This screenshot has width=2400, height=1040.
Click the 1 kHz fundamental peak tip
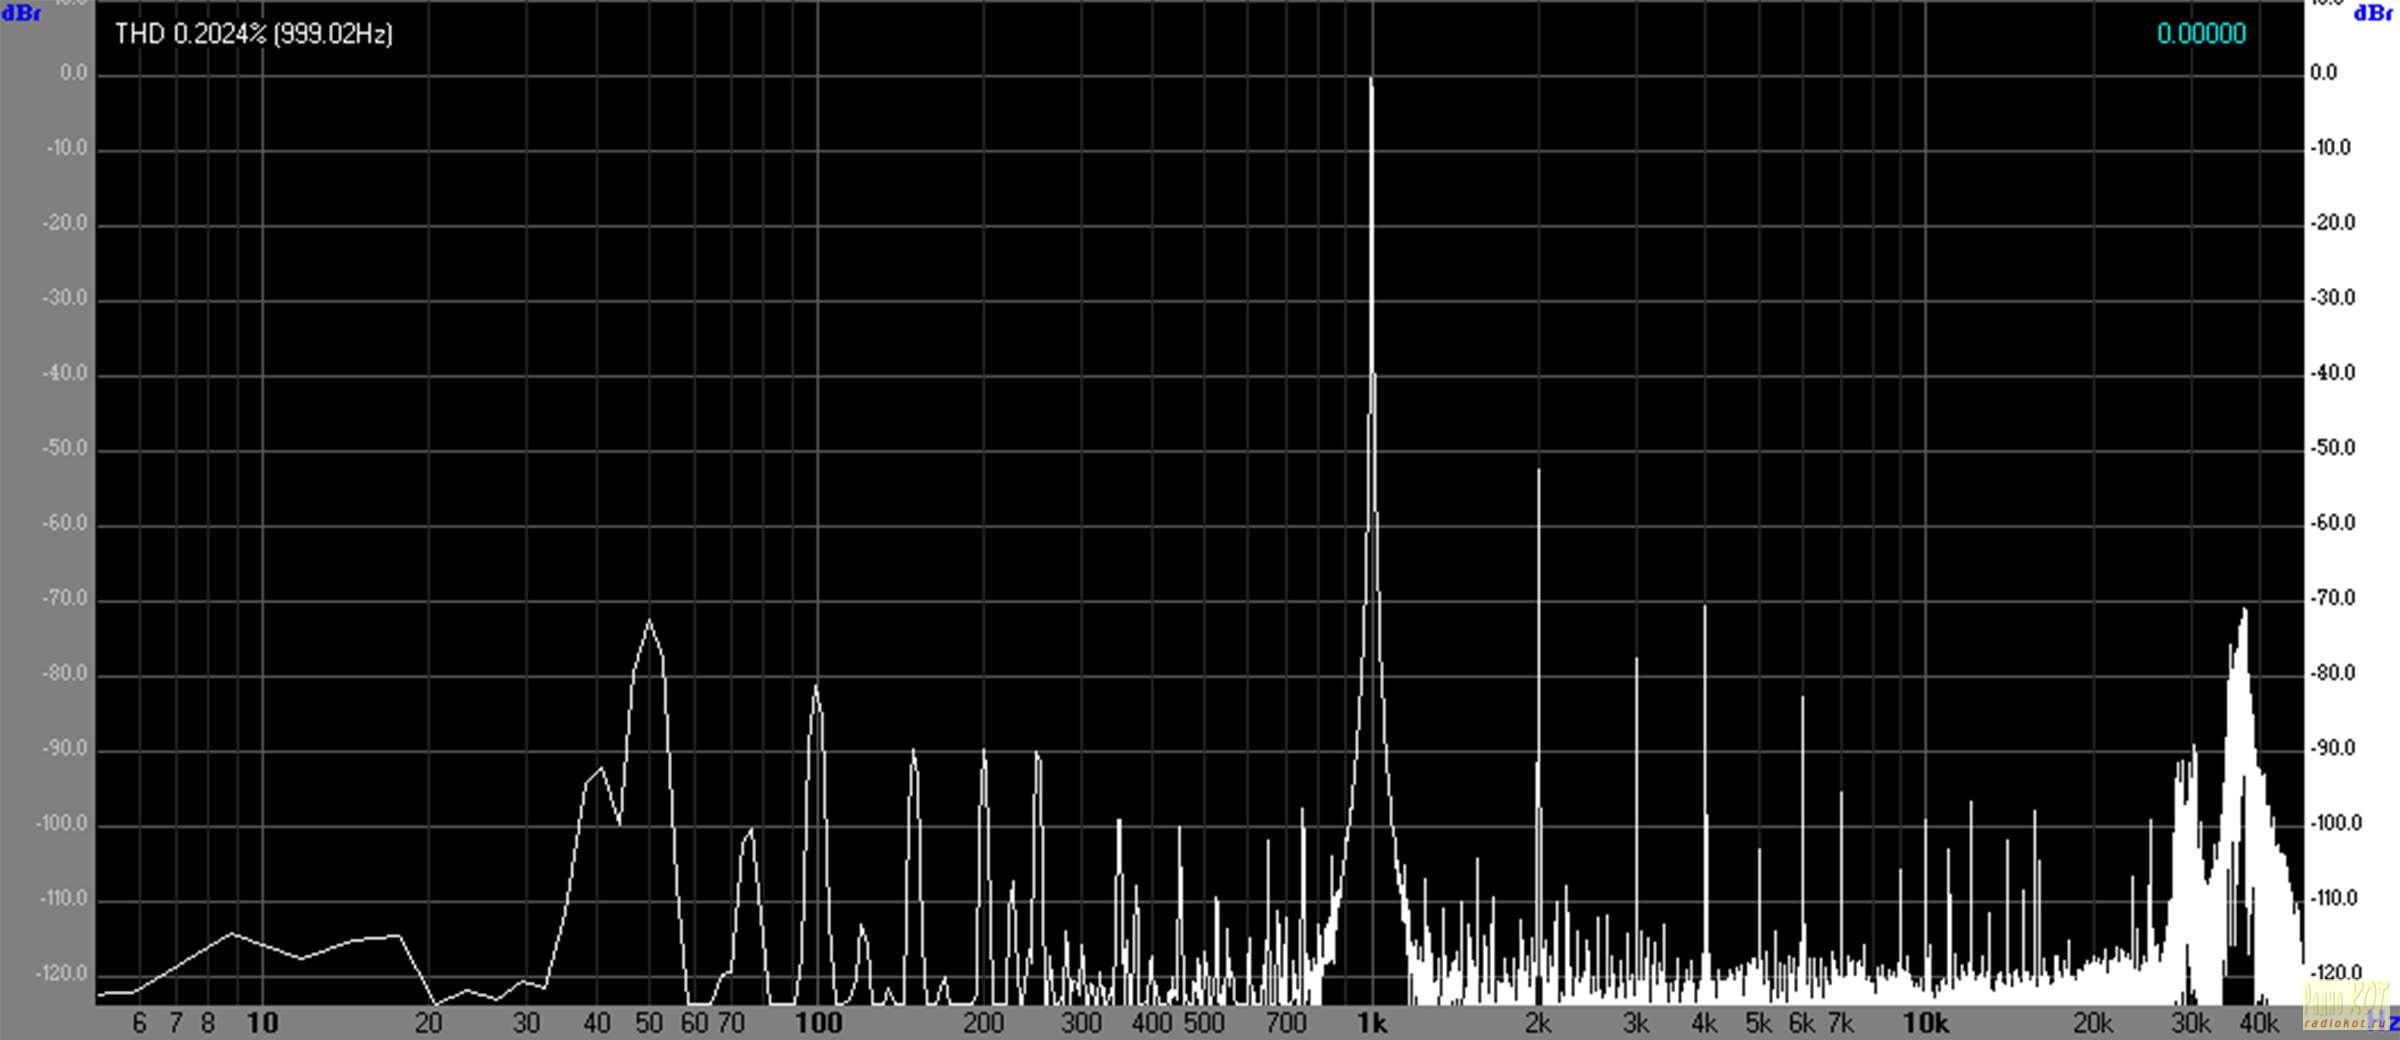[1371, 80]
